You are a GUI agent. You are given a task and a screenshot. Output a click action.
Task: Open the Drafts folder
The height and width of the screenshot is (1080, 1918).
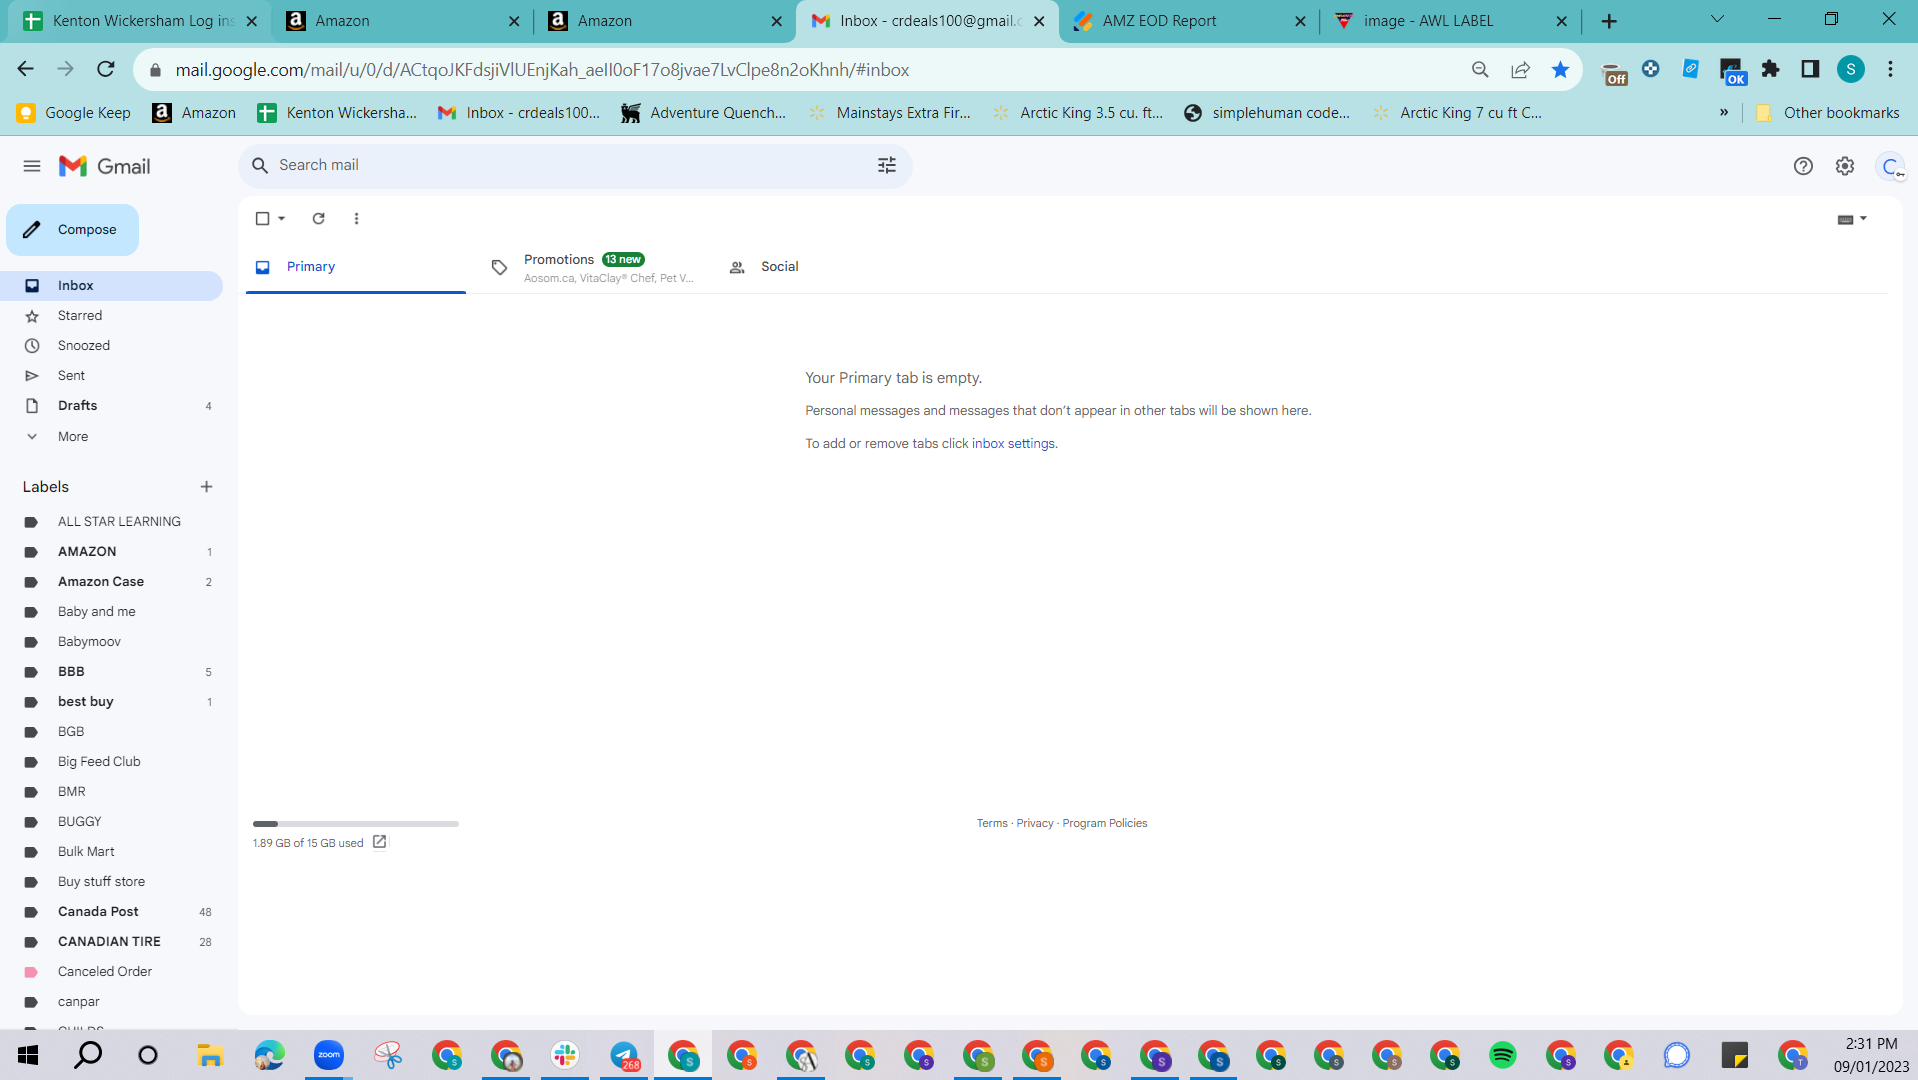[x=111, y=406]
